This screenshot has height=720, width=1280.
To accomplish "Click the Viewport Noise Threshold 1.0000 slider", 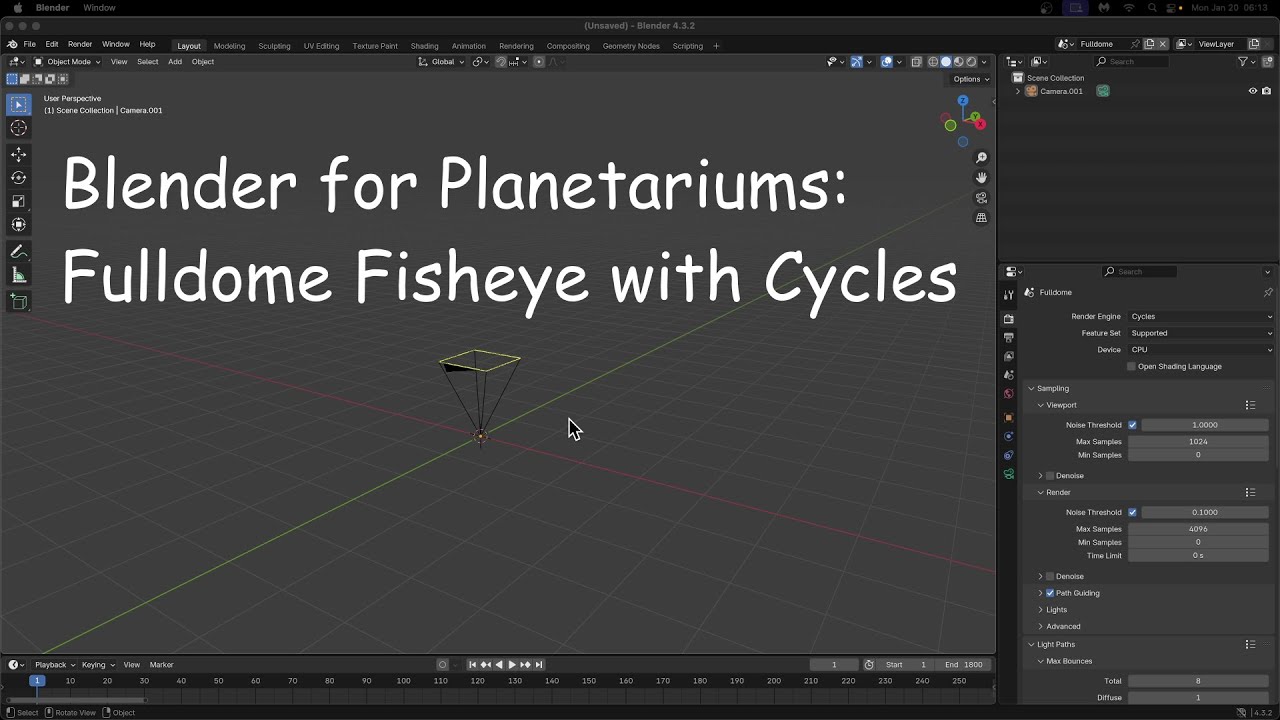I will click(x=1204, y=425).
